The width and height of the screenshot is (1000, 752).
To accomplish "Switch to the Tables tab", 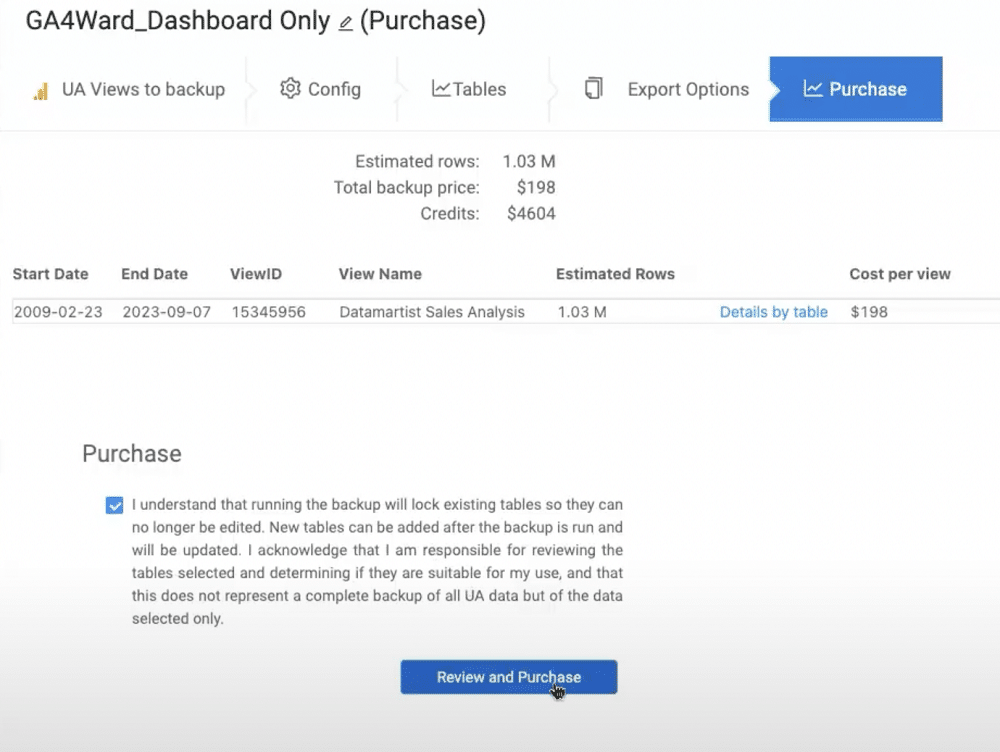I will click(468, 89).
